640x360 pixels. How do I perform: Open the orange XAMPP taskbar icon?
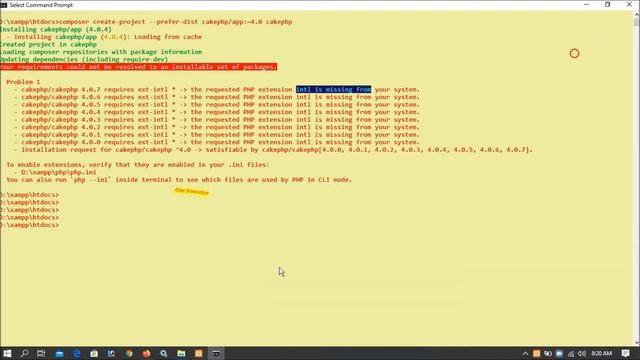198,353
